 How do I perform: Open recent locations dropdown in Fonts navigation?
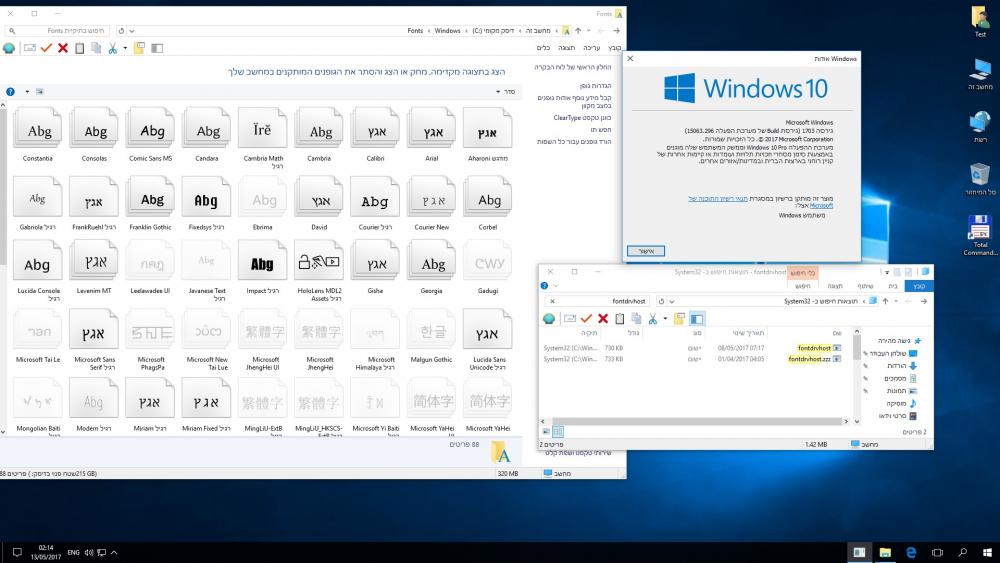pos(589,31)
